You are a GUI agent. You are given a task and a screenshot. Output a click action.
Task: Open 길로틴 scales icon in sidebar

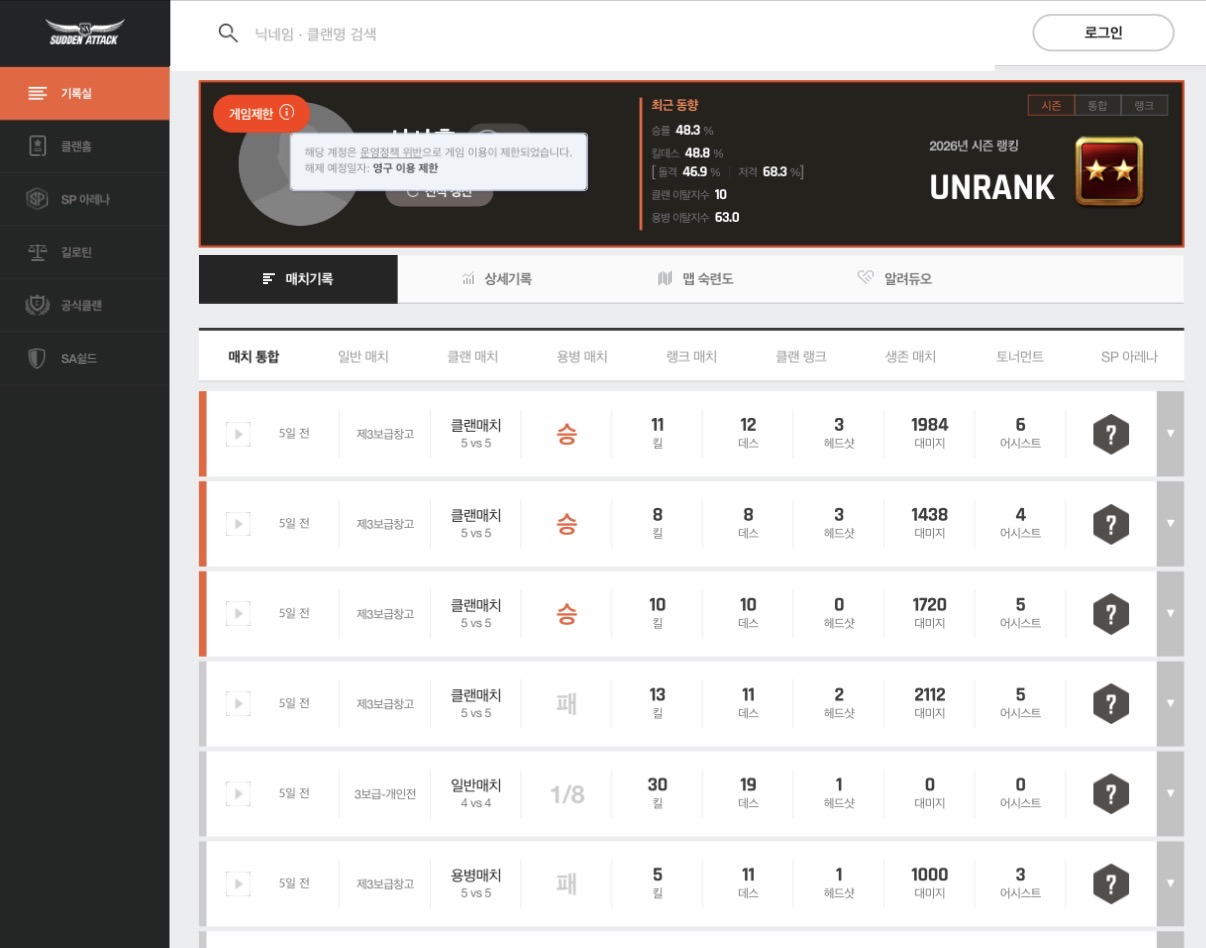click(37, 252)
